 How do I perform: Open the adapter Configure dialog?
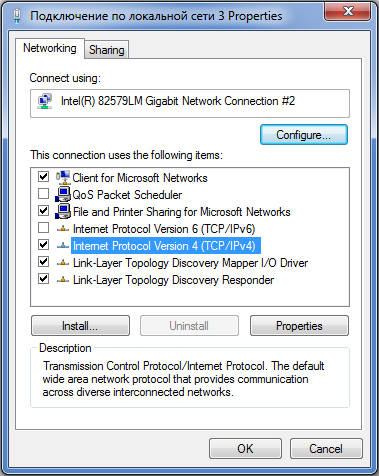pos(304,135)
